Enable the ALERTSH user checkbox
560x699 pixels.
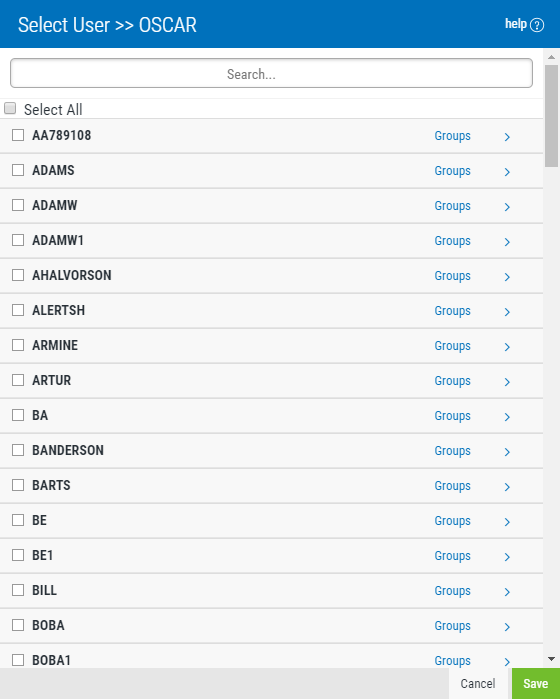coord(18,310)
